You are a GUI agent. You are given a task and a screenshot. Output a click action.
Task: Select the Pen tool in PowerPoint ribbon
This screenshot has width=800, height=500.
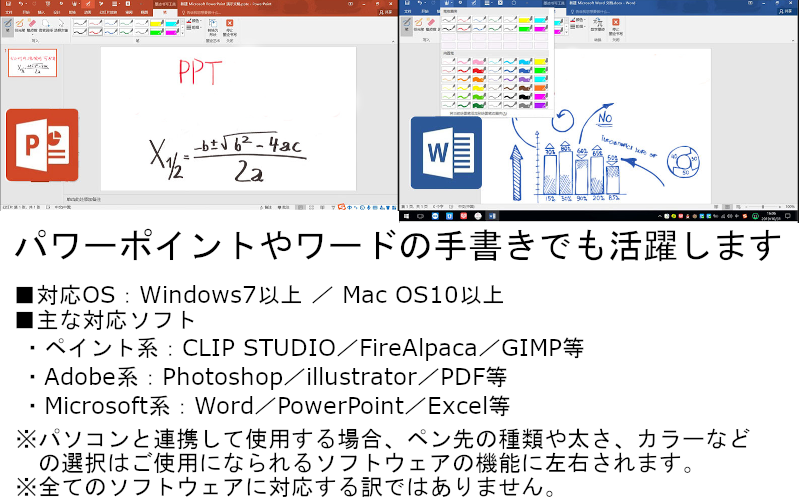pyautogui.click(x=8, y=23)
